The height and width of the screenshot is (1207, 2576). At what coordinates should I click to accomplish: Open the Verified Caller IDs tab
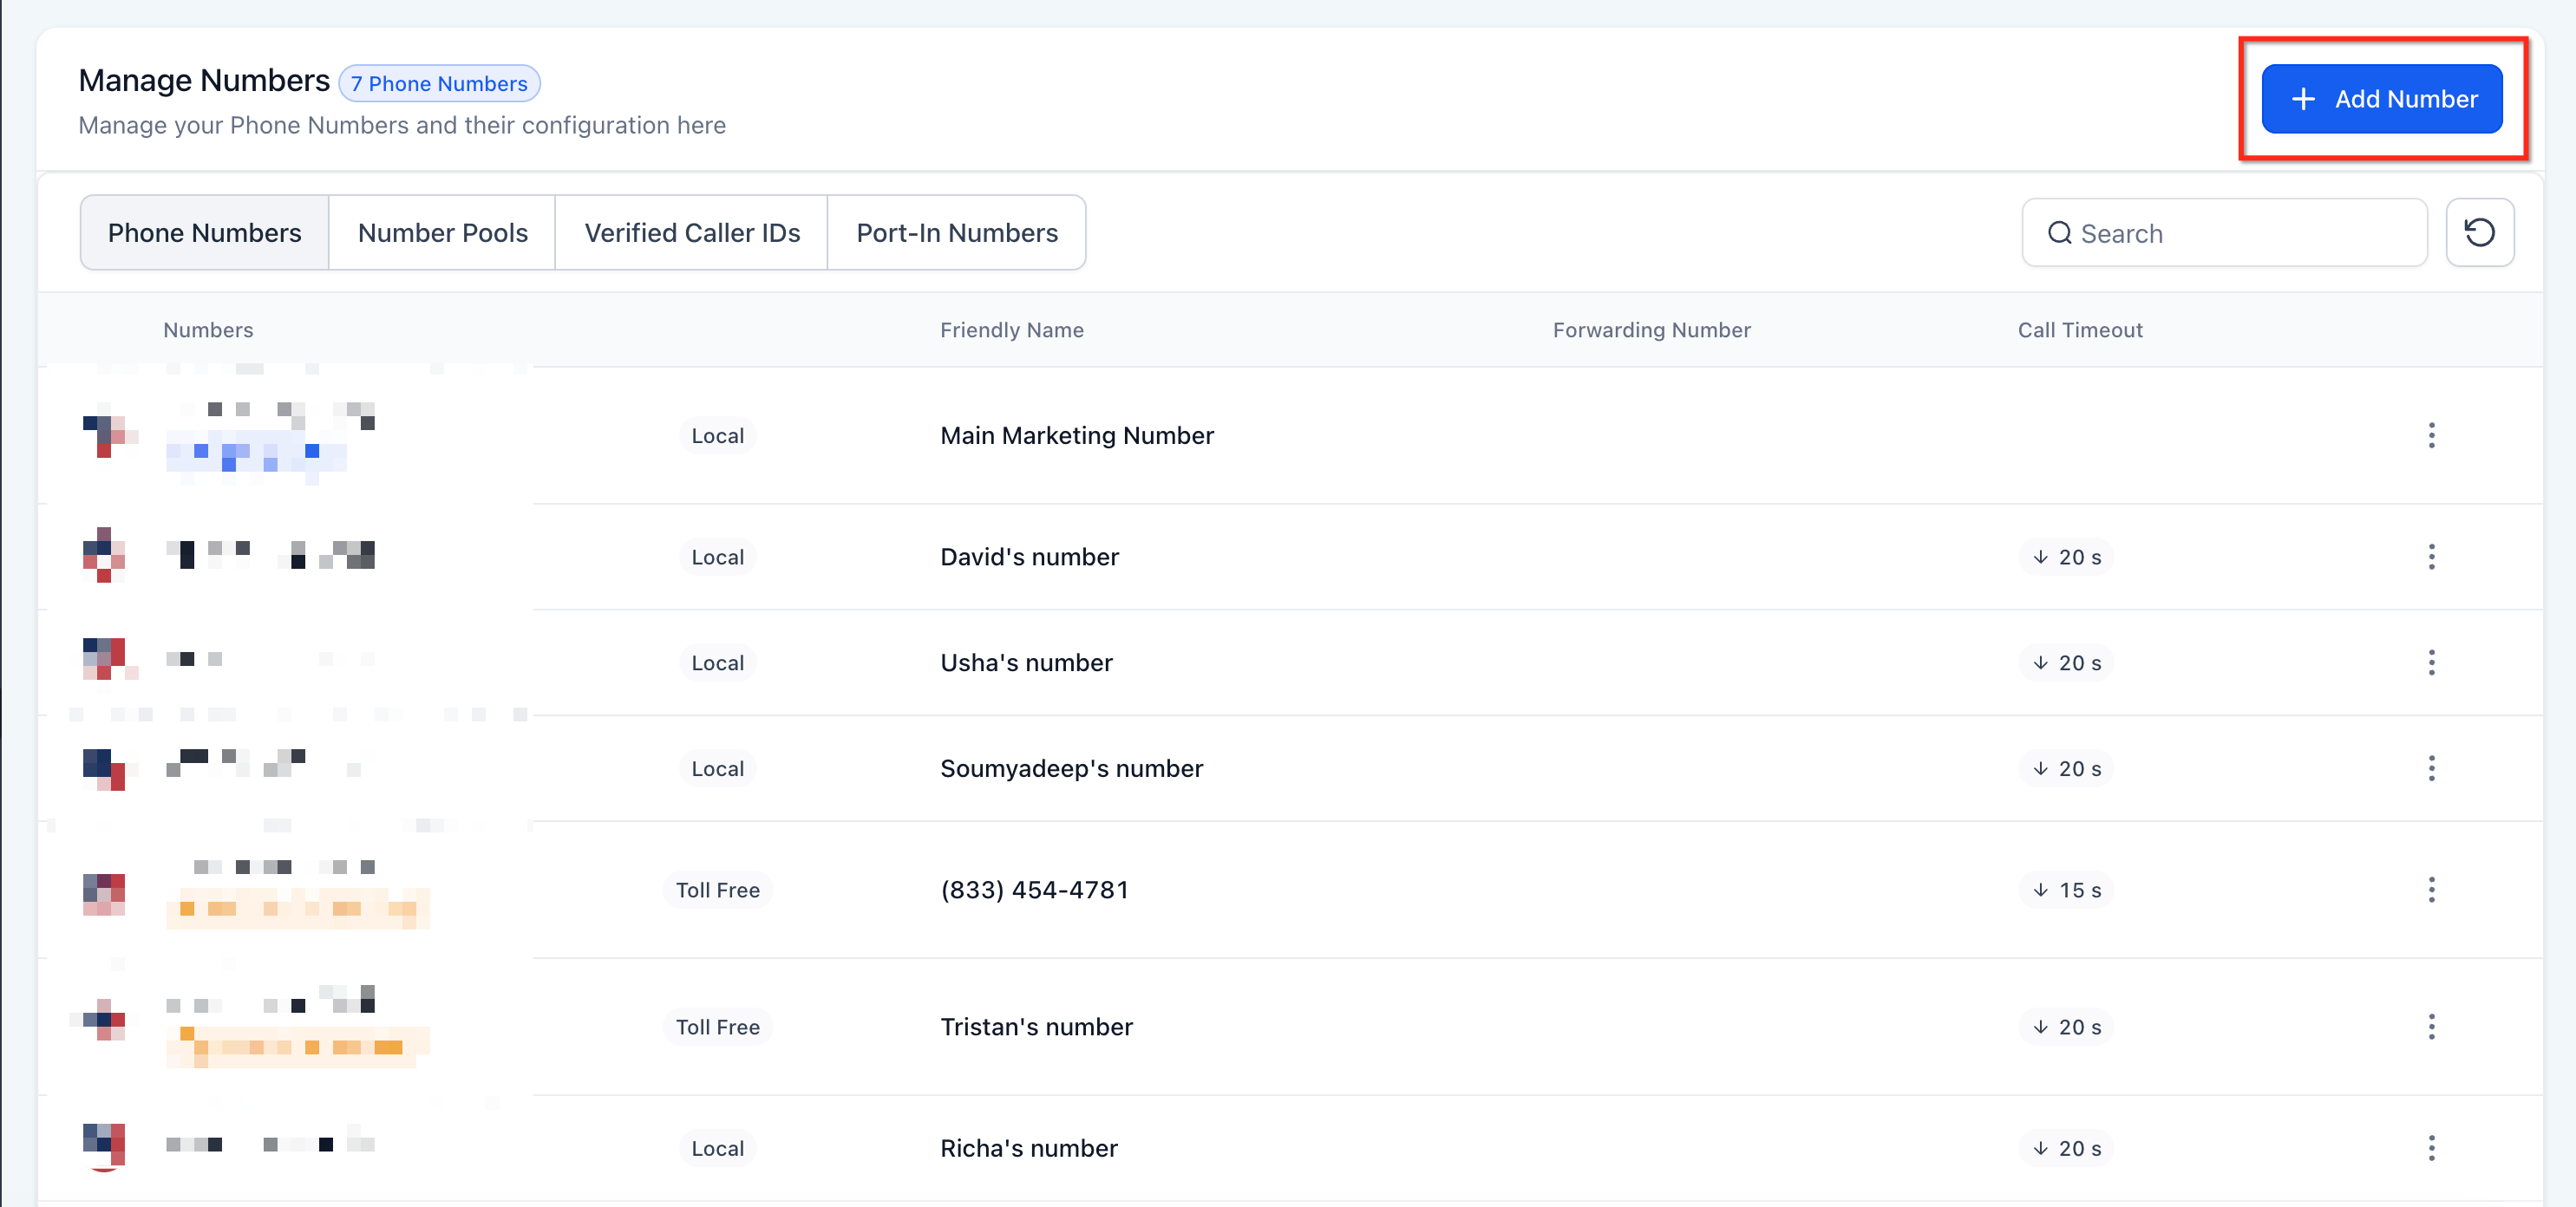pyautogui.click(x=692, y=233)
